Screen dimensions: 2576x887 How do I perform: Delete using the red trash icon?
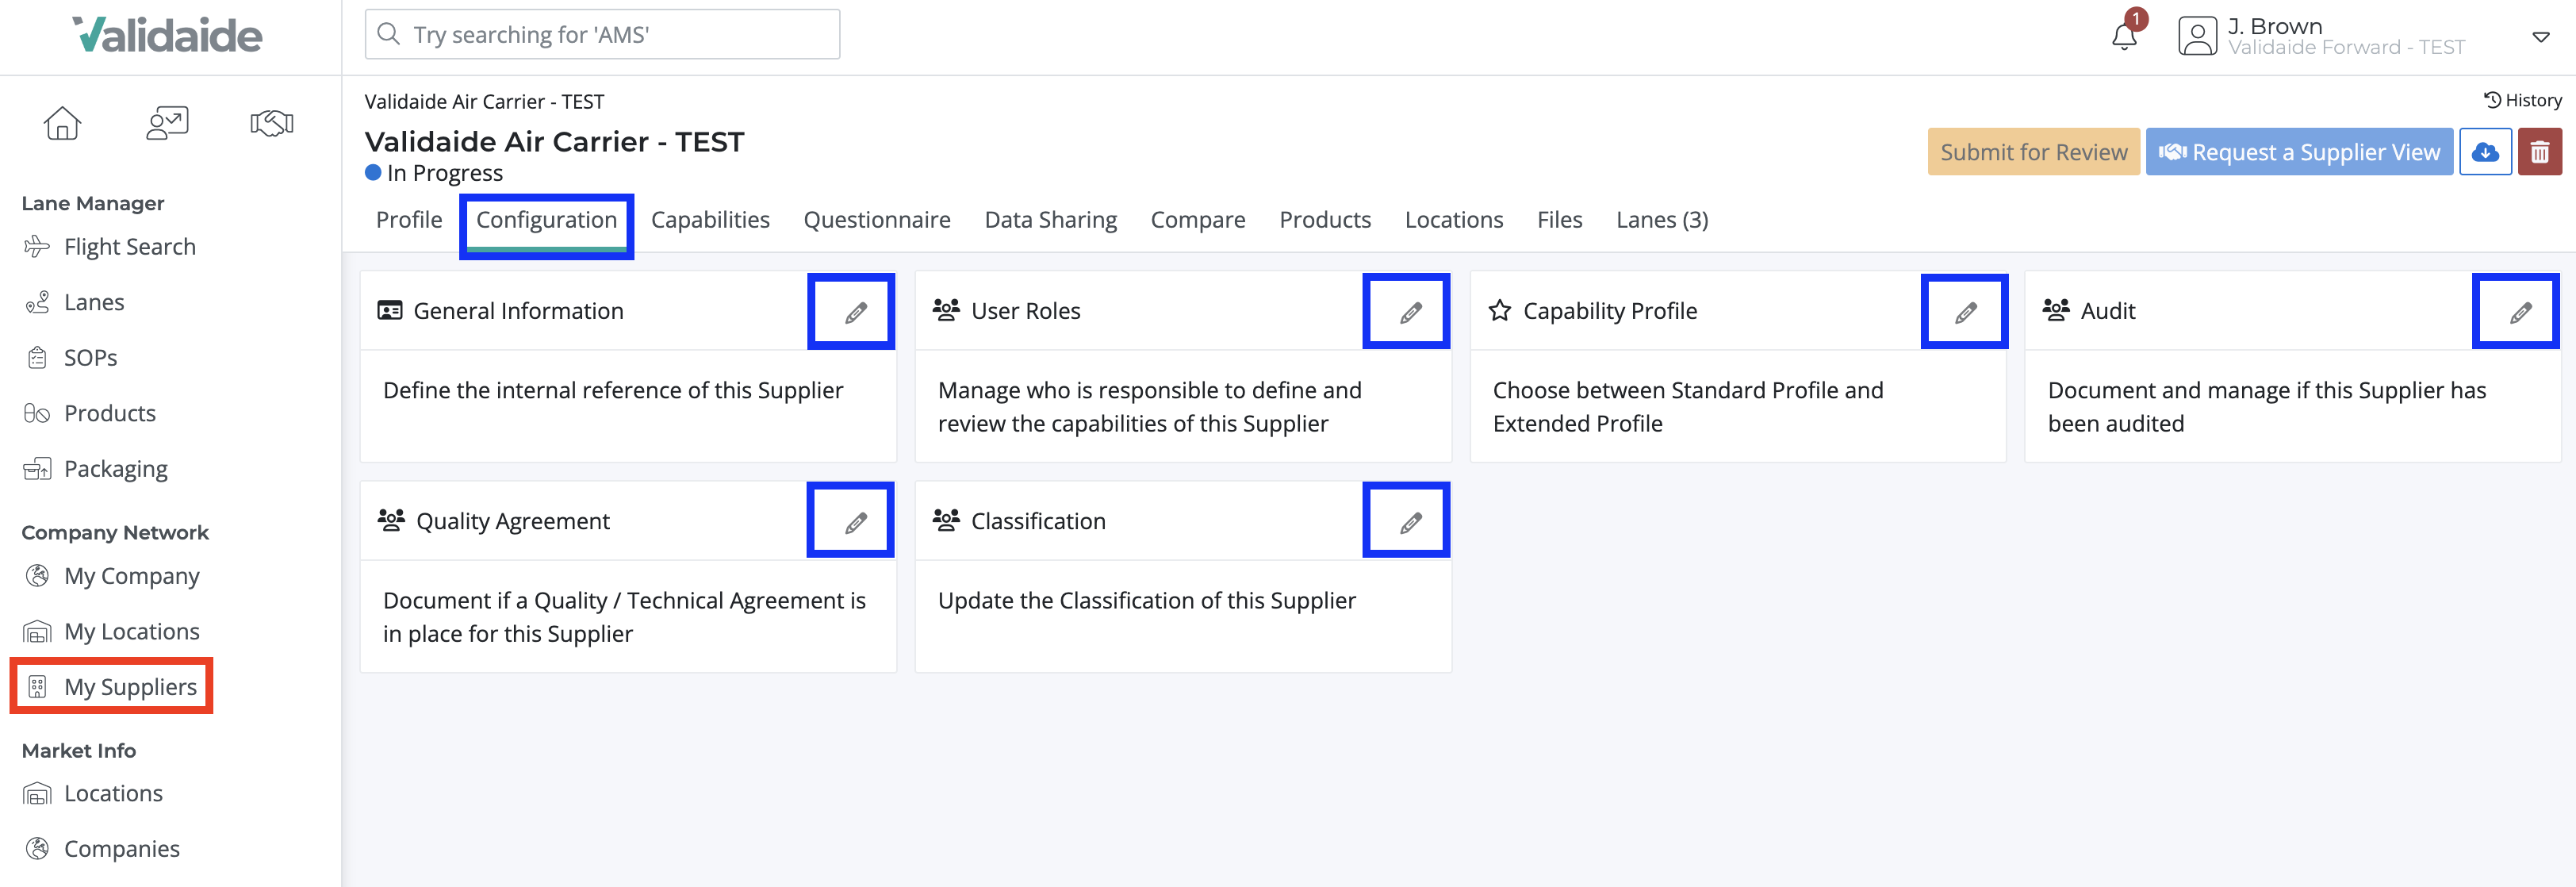2540,152
